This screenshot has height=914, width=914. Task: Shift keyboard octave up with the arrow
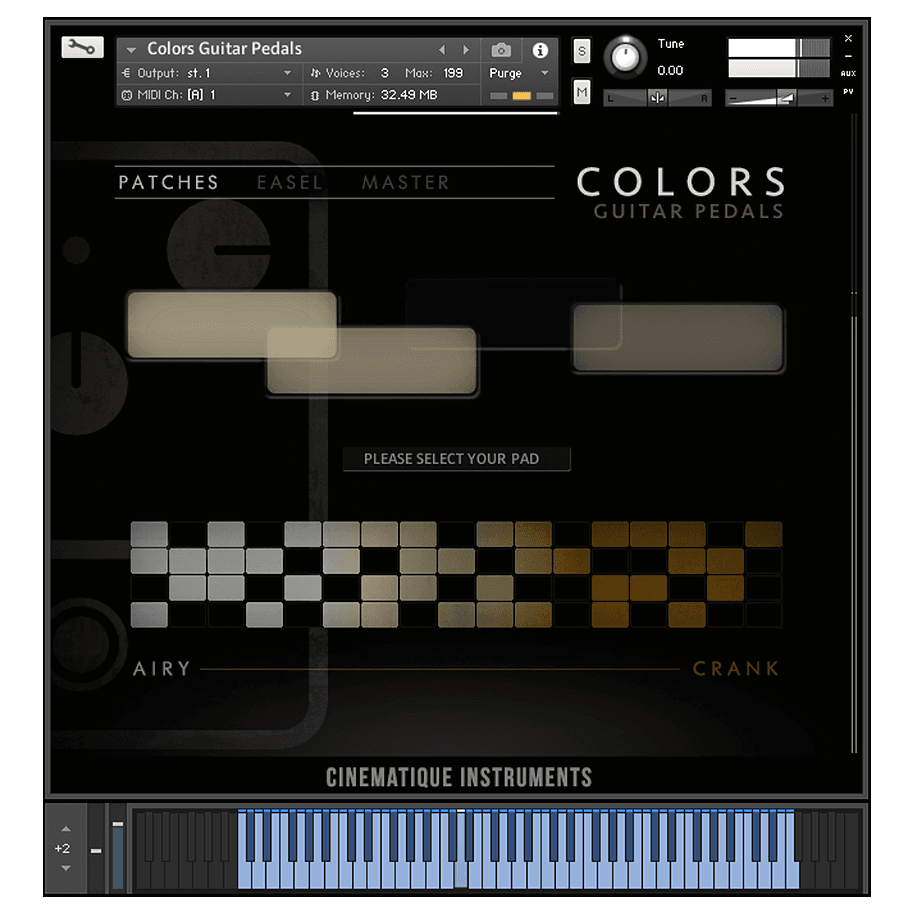coord(66,828)
